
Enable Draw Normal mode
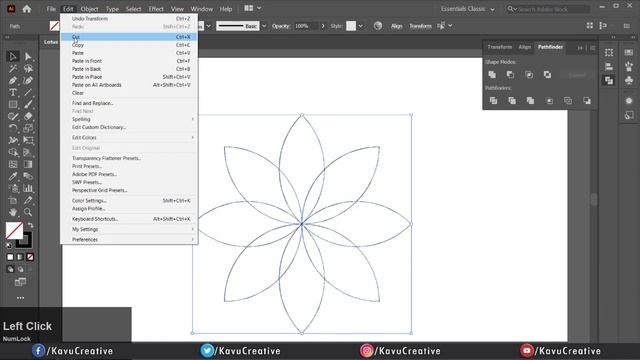[10, 269]
